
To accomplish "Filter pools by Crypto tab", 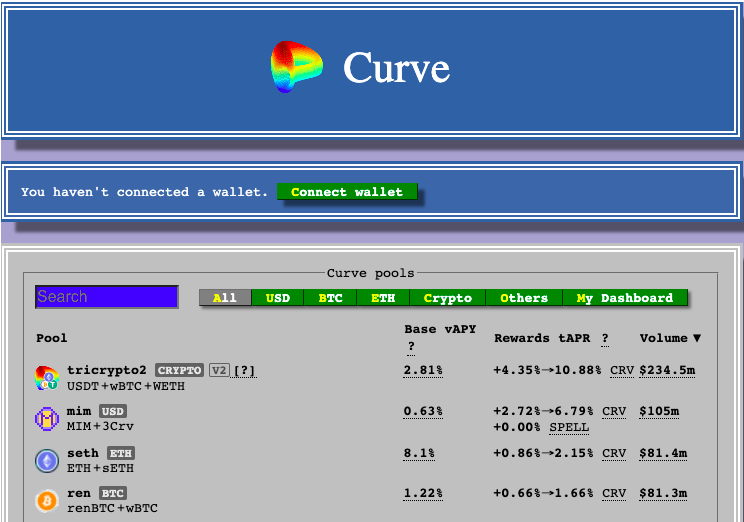I will (x=447, y=298).
